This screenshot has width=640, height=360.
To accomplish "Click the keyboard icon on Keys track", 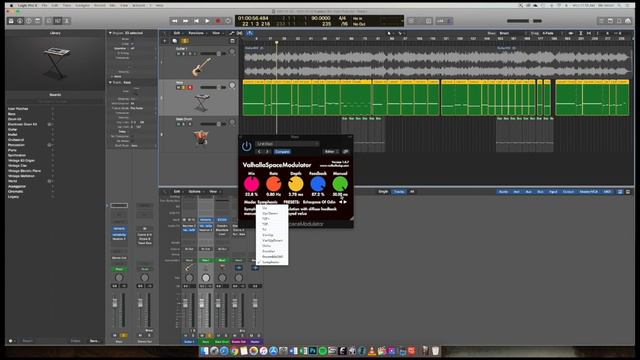I will click(x=201, y=102).
